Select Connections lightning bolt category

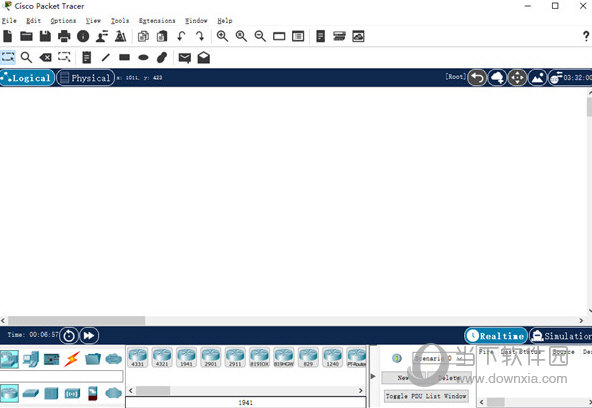72,359
